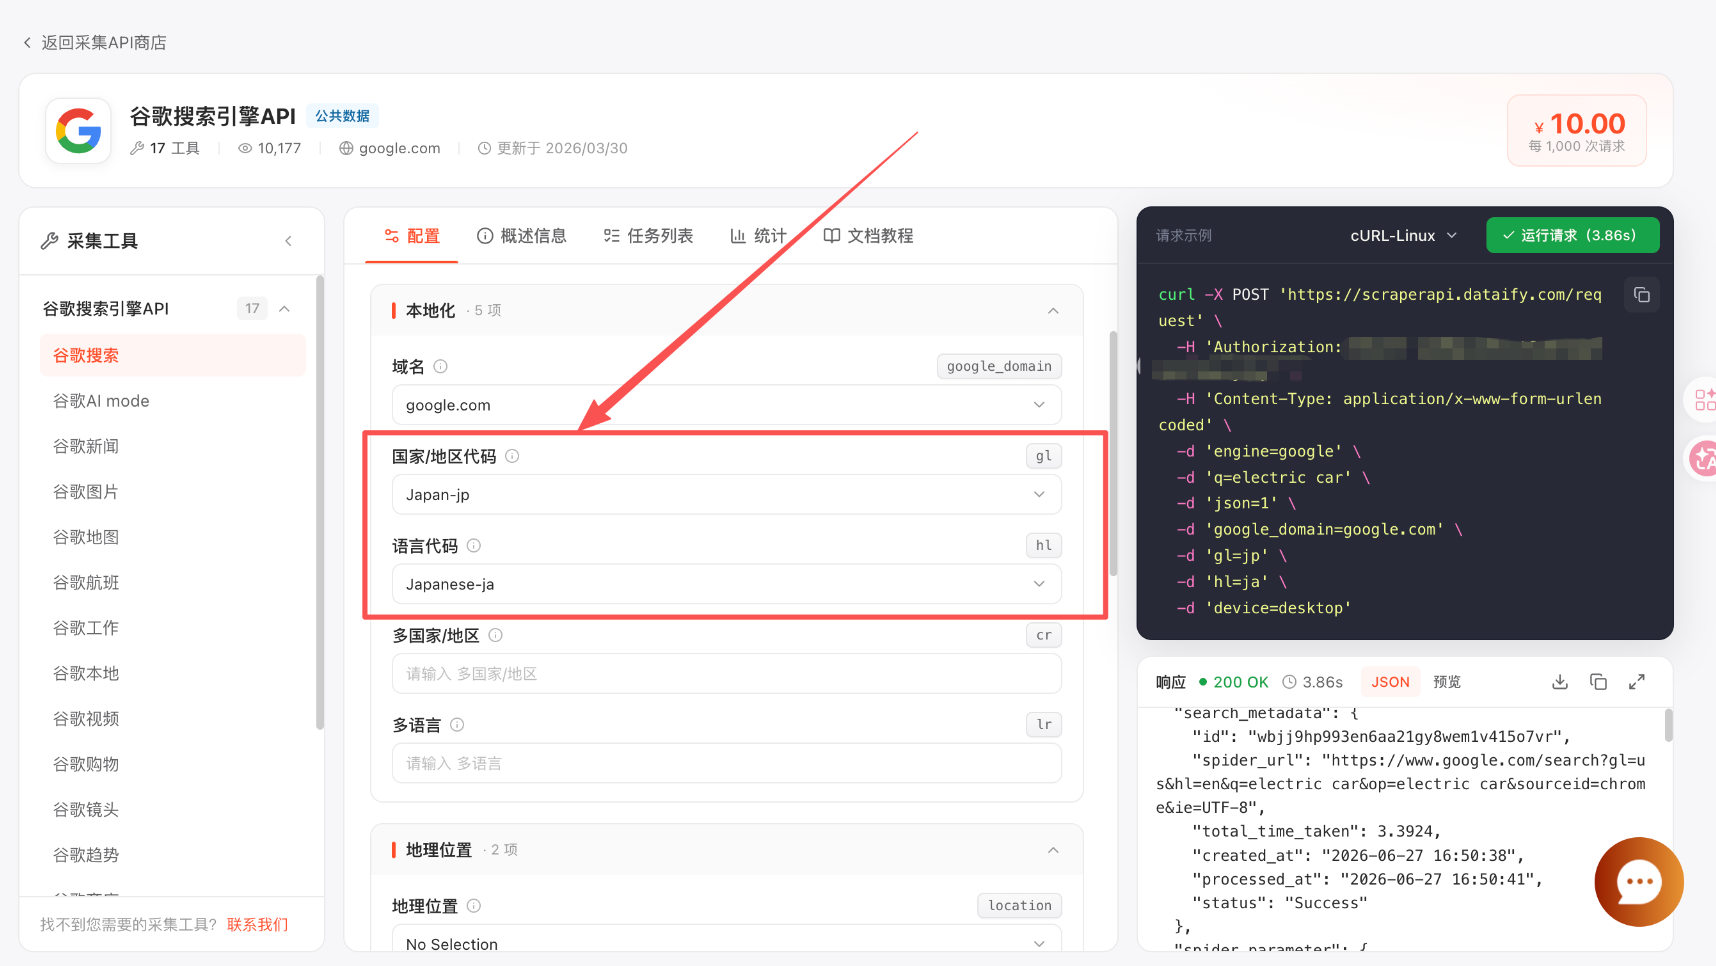Click the location parameter tag
The width and height of the screenshot is (1716, 966).
1020,906
